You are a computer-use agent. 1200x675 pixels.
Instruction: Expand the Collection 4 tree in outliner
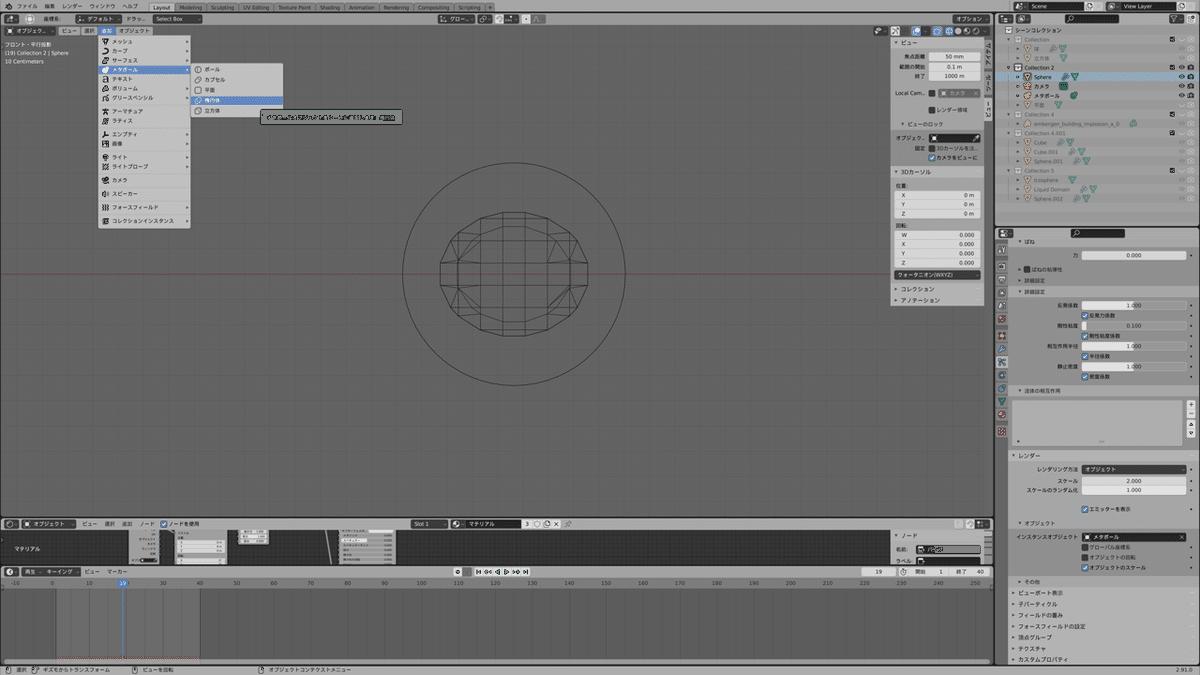point(1010,114)
